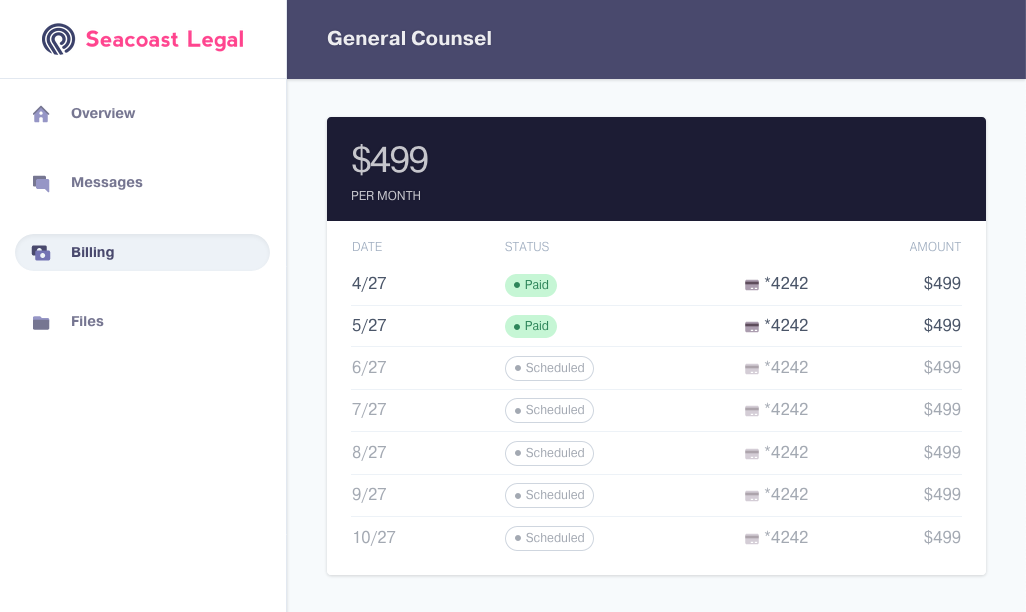This screenshot has height=612, width=1026.
Task: Expand the AMOUNT column header
Action: coord(935,246)
